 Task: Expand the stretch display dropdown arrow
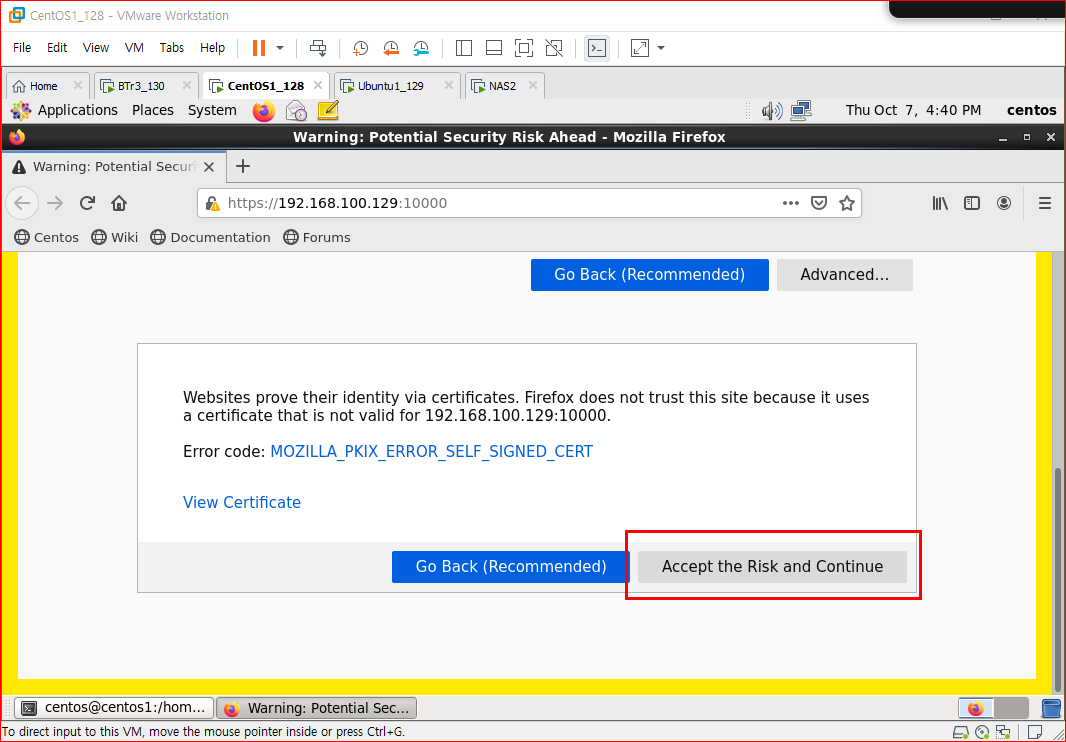(x=660, y=48)
